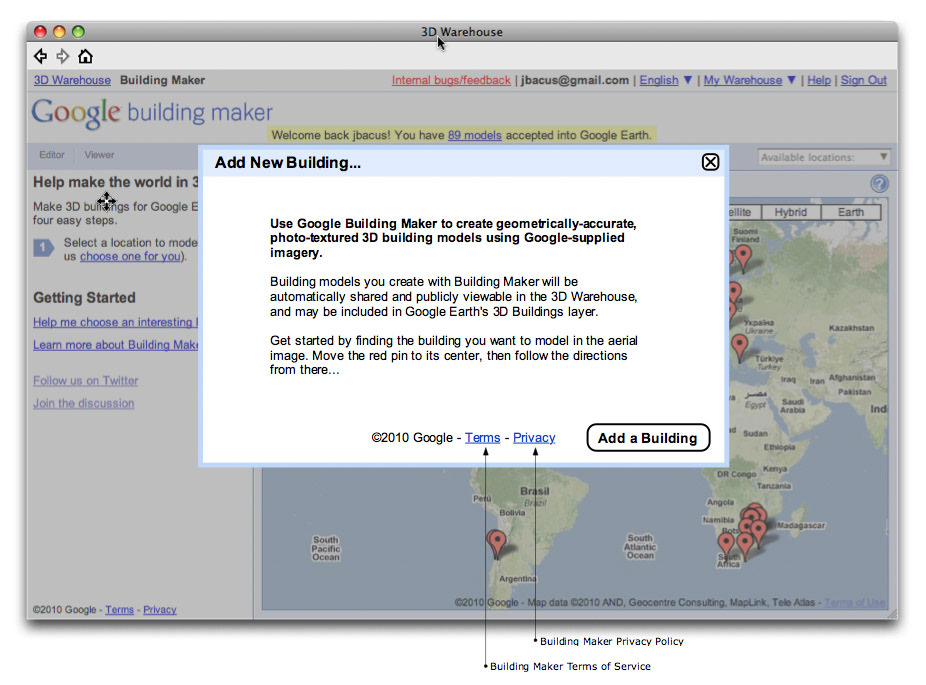
Task: Open the 89 models link
Action: (x=475, y=135)
